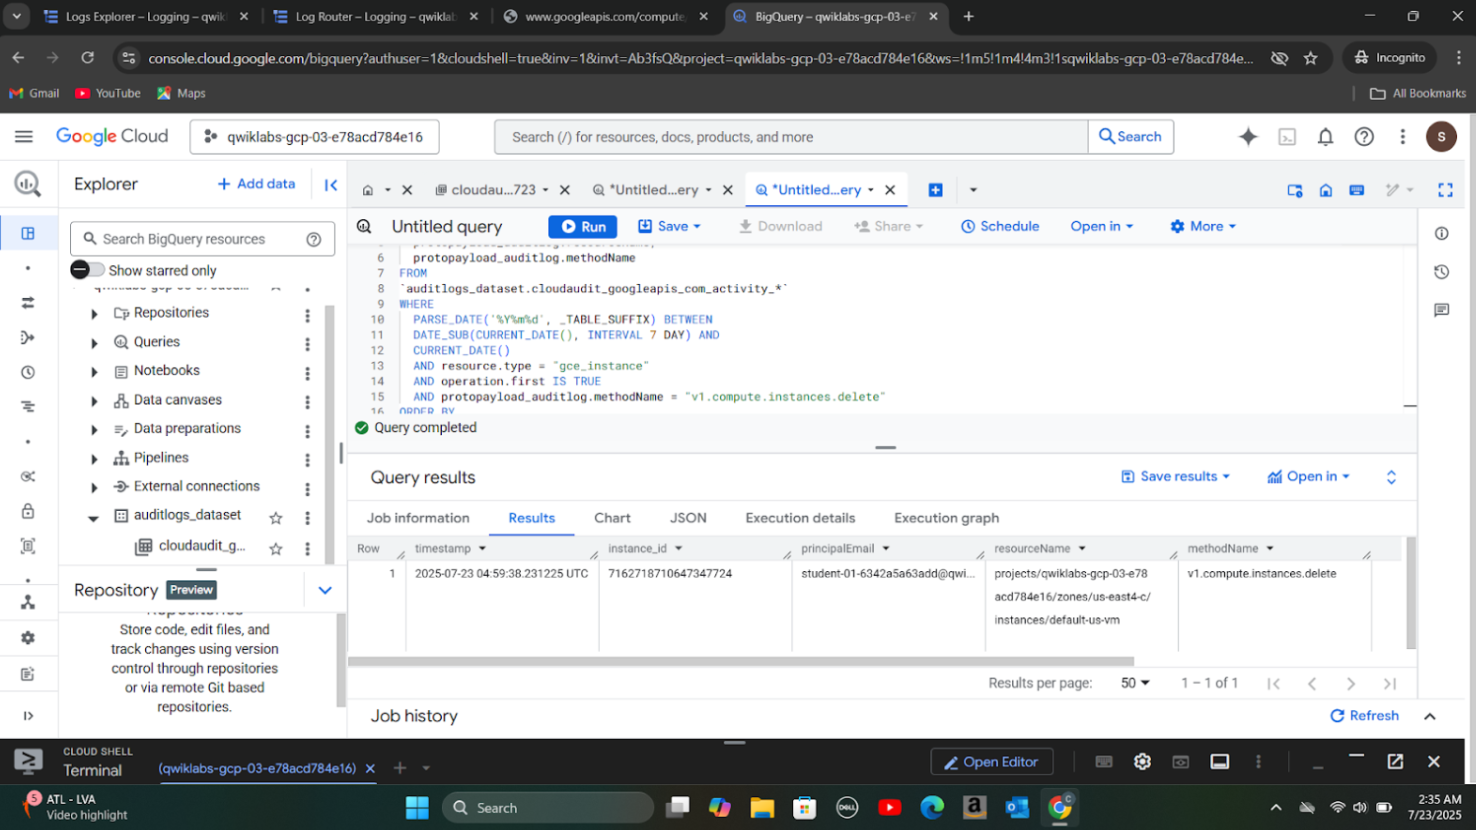Open Gemini AI sparkle icon in header
This screenshot has width=1476, height=830.
pos(1248,137)
